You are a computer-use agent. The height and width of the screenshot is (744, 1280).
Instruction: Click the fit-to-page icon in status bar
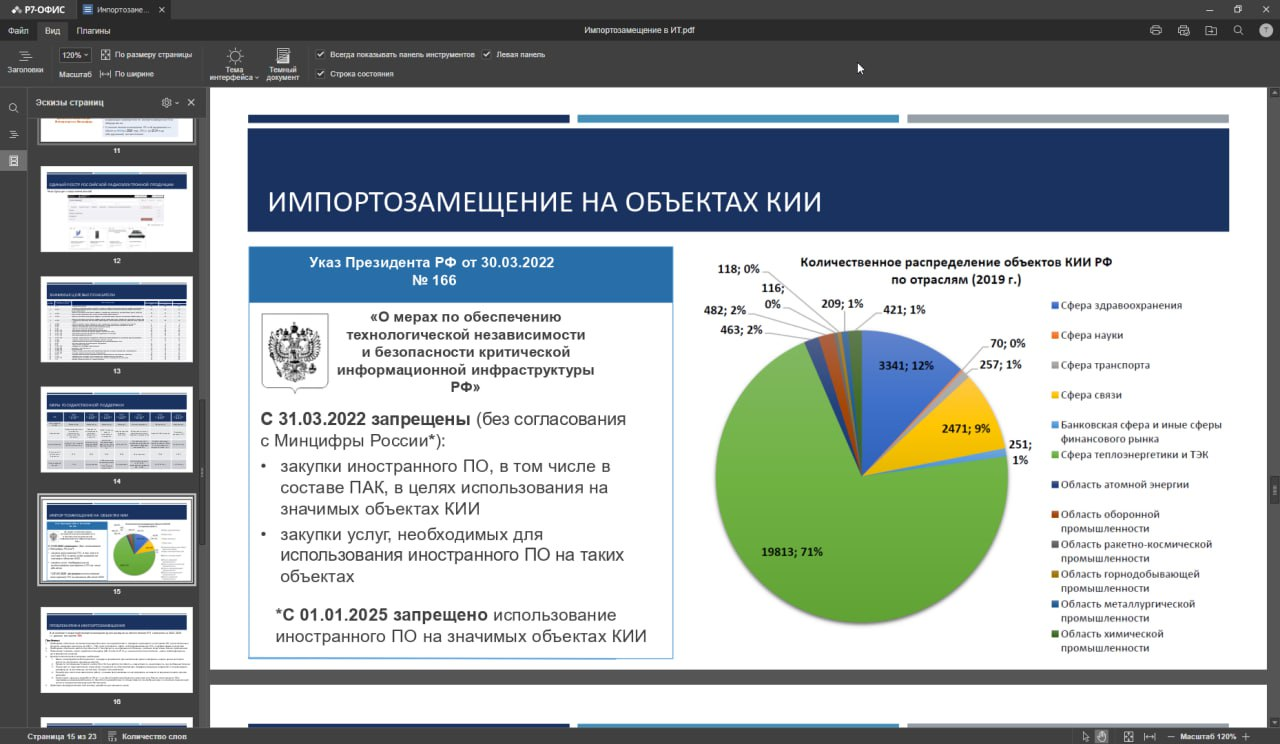pos(1129,736)
